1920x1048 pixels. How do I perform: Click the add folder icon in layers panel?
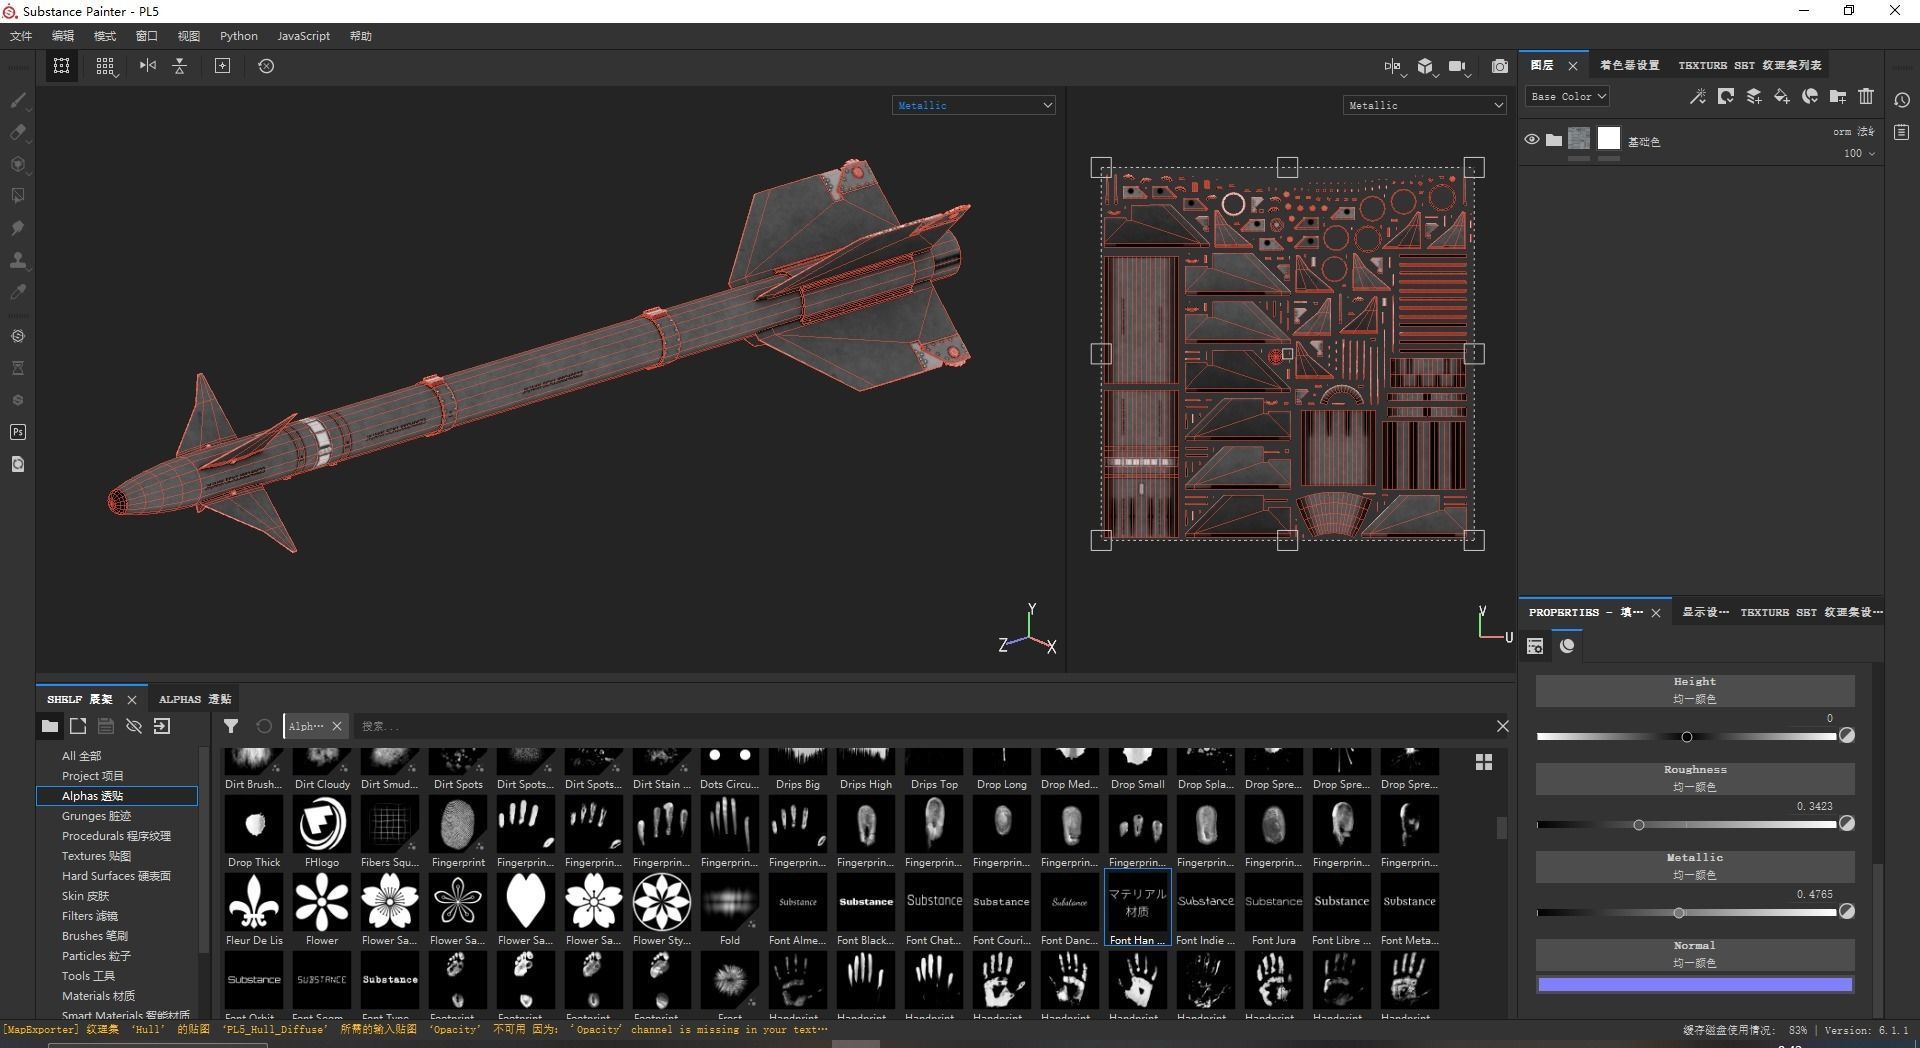[1838, 97]
